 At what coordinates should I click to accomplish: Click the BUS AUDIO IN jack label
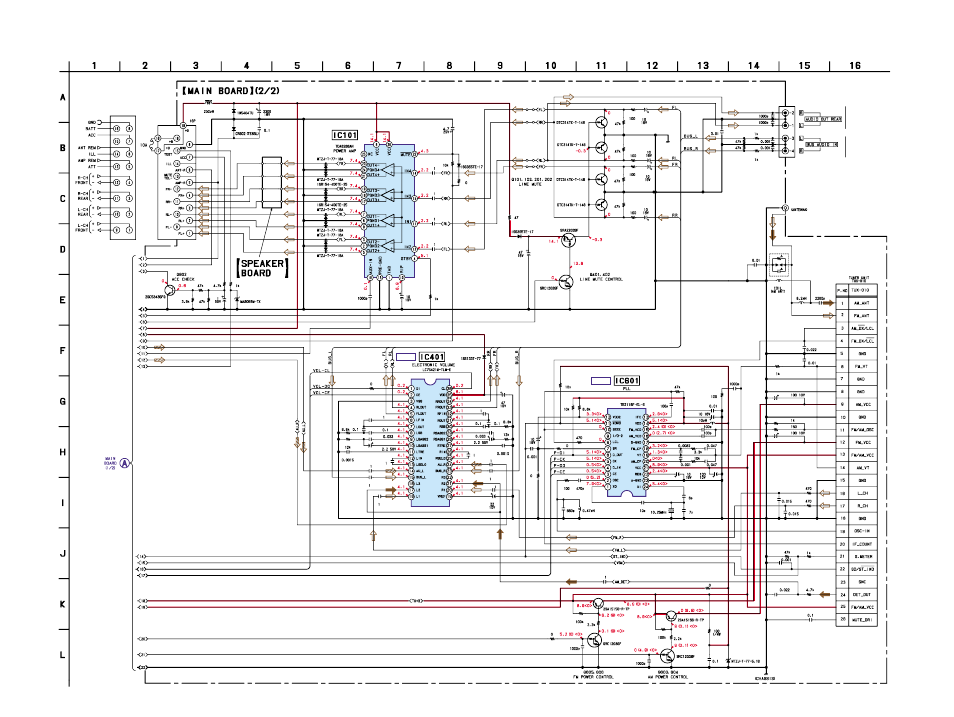coord(823,145)
